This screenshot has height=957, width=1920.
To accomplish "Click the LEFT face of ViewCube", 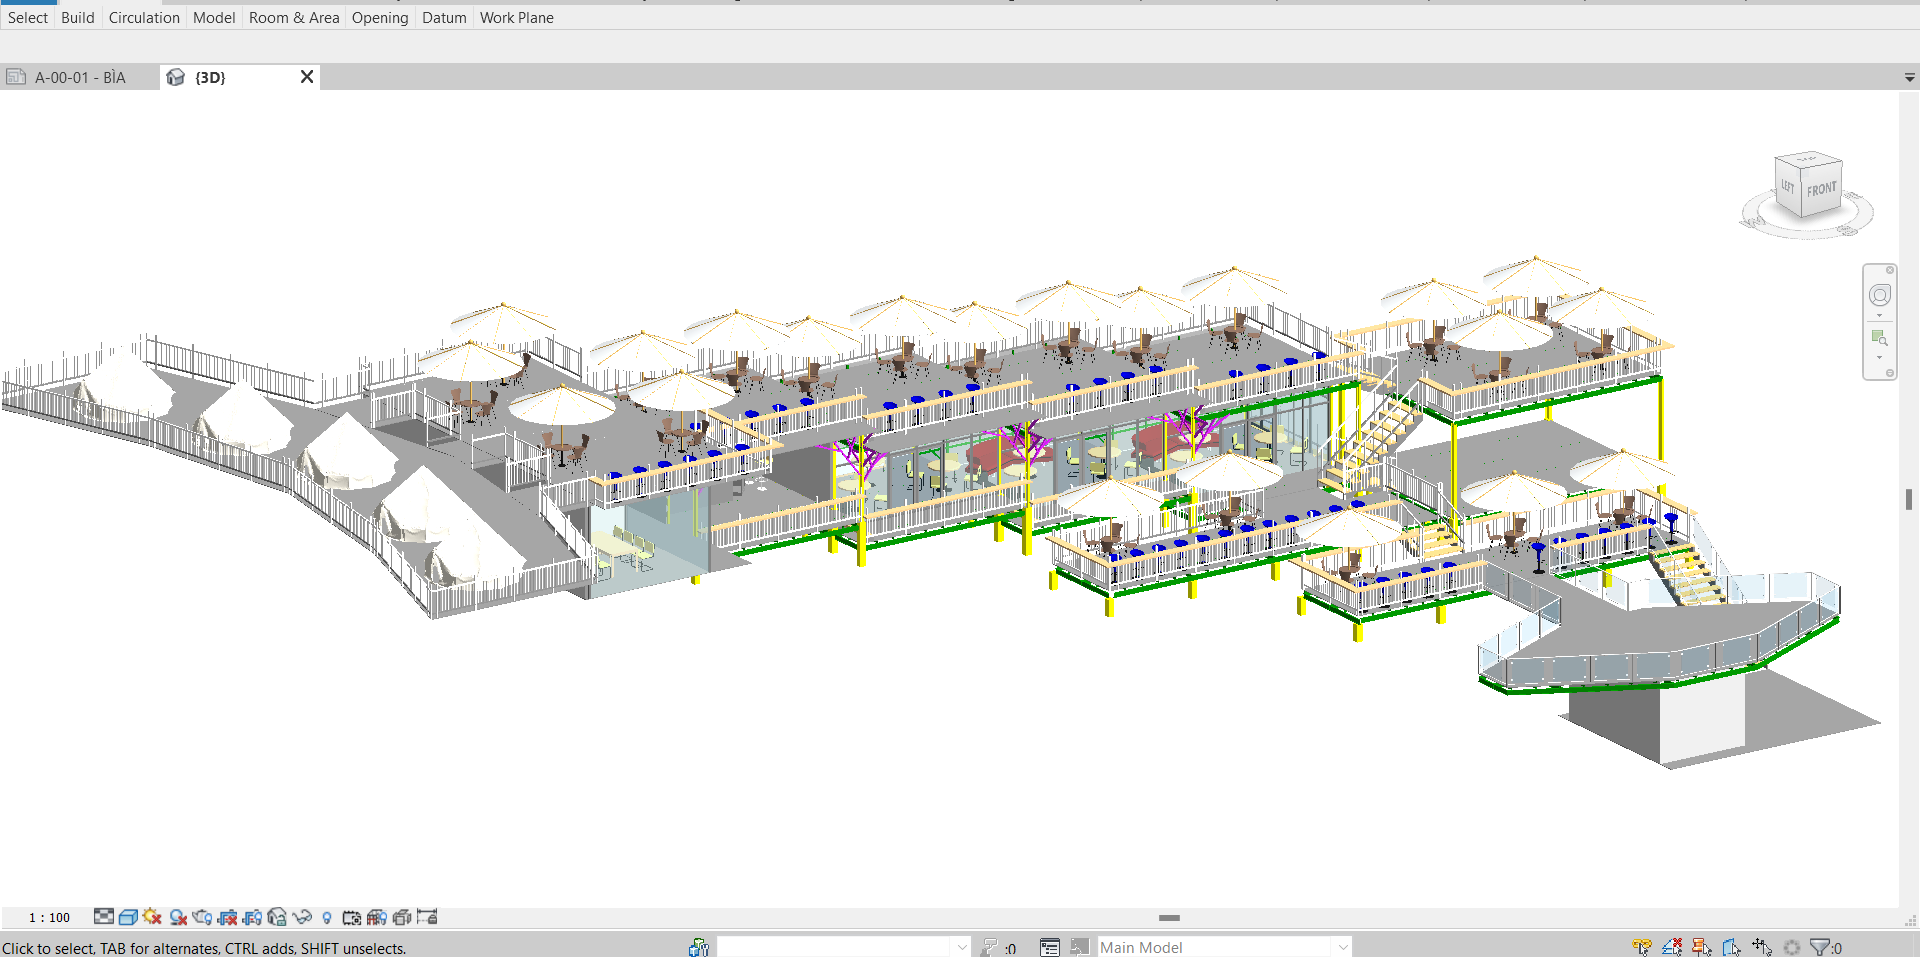I will click(1788, 186).
